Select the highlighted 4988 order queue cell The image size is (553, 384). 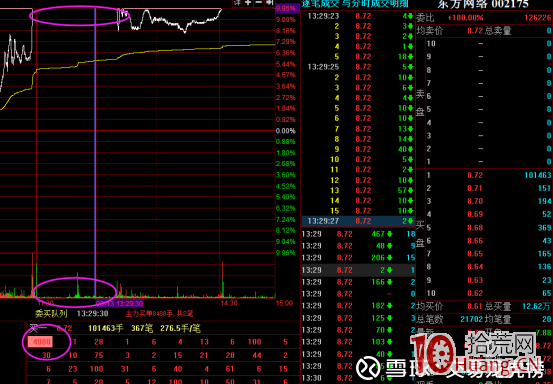41,341
